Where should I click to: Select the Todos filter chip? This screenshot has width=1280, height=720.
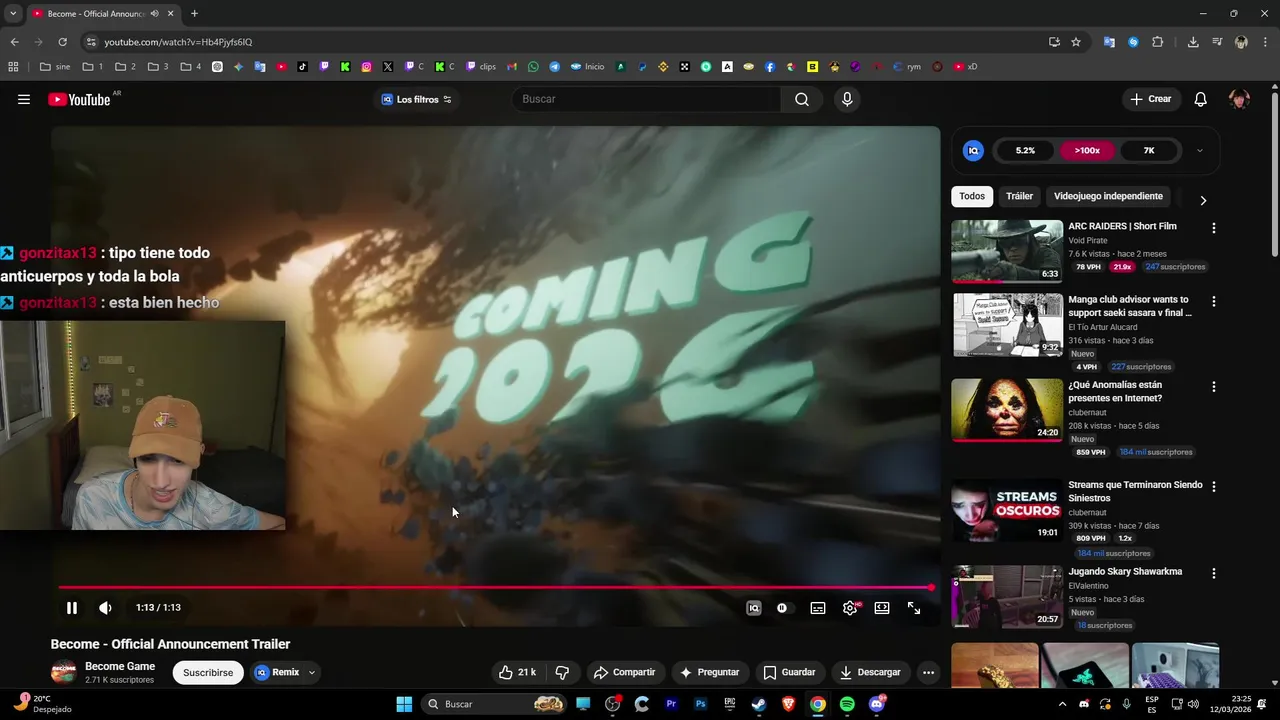(x=972, y=196)
